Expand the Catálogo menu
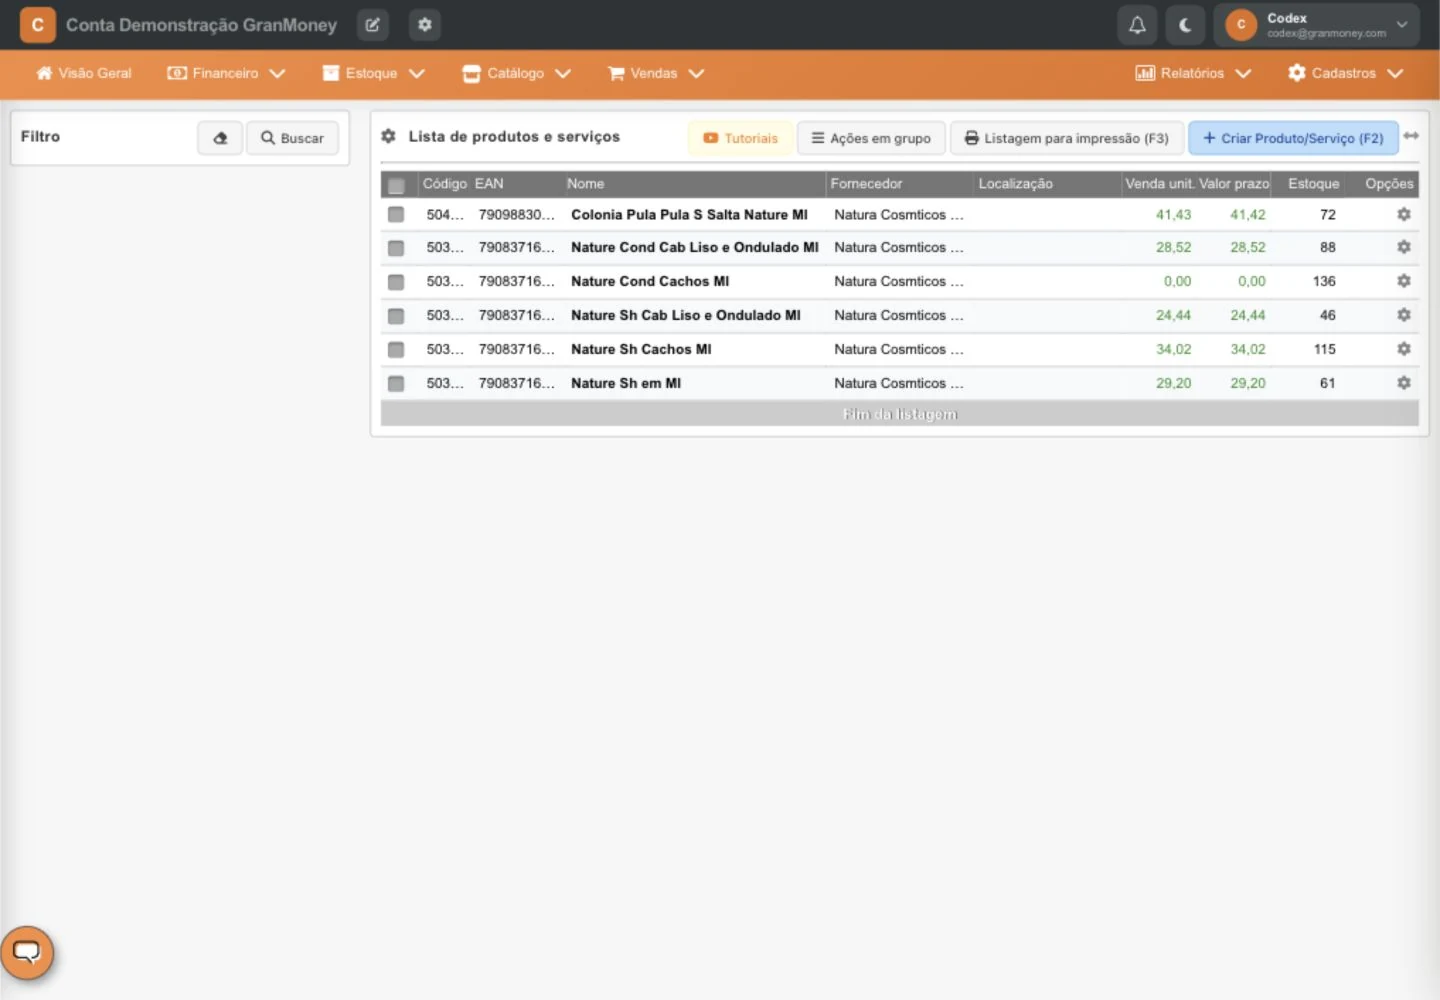This screenshot has width=1440, height=1000. [516, 73]
